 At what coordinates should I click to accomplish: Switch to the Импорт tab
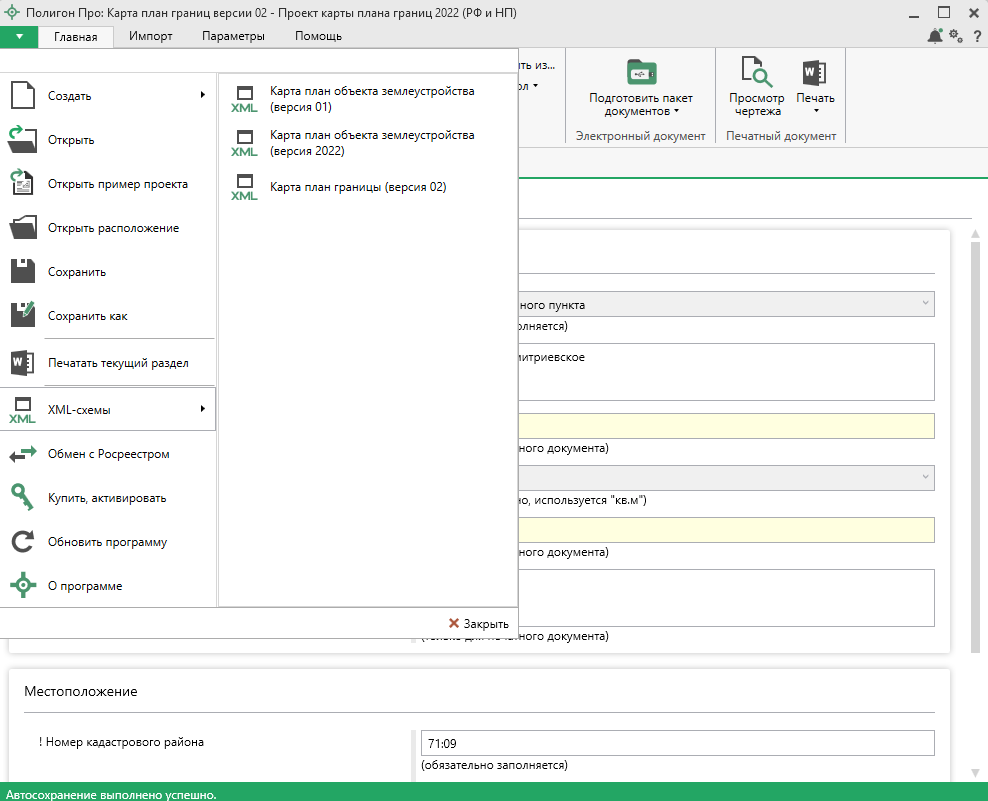151,36
